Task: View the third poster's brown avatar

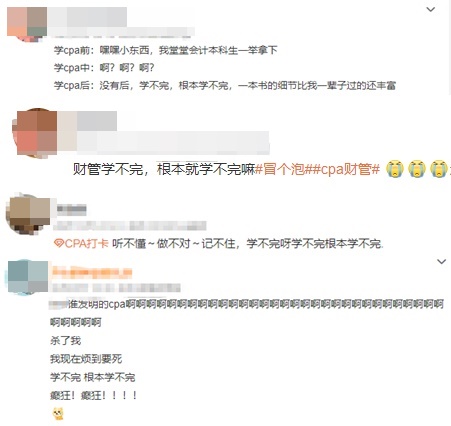Action: [28, 214]
